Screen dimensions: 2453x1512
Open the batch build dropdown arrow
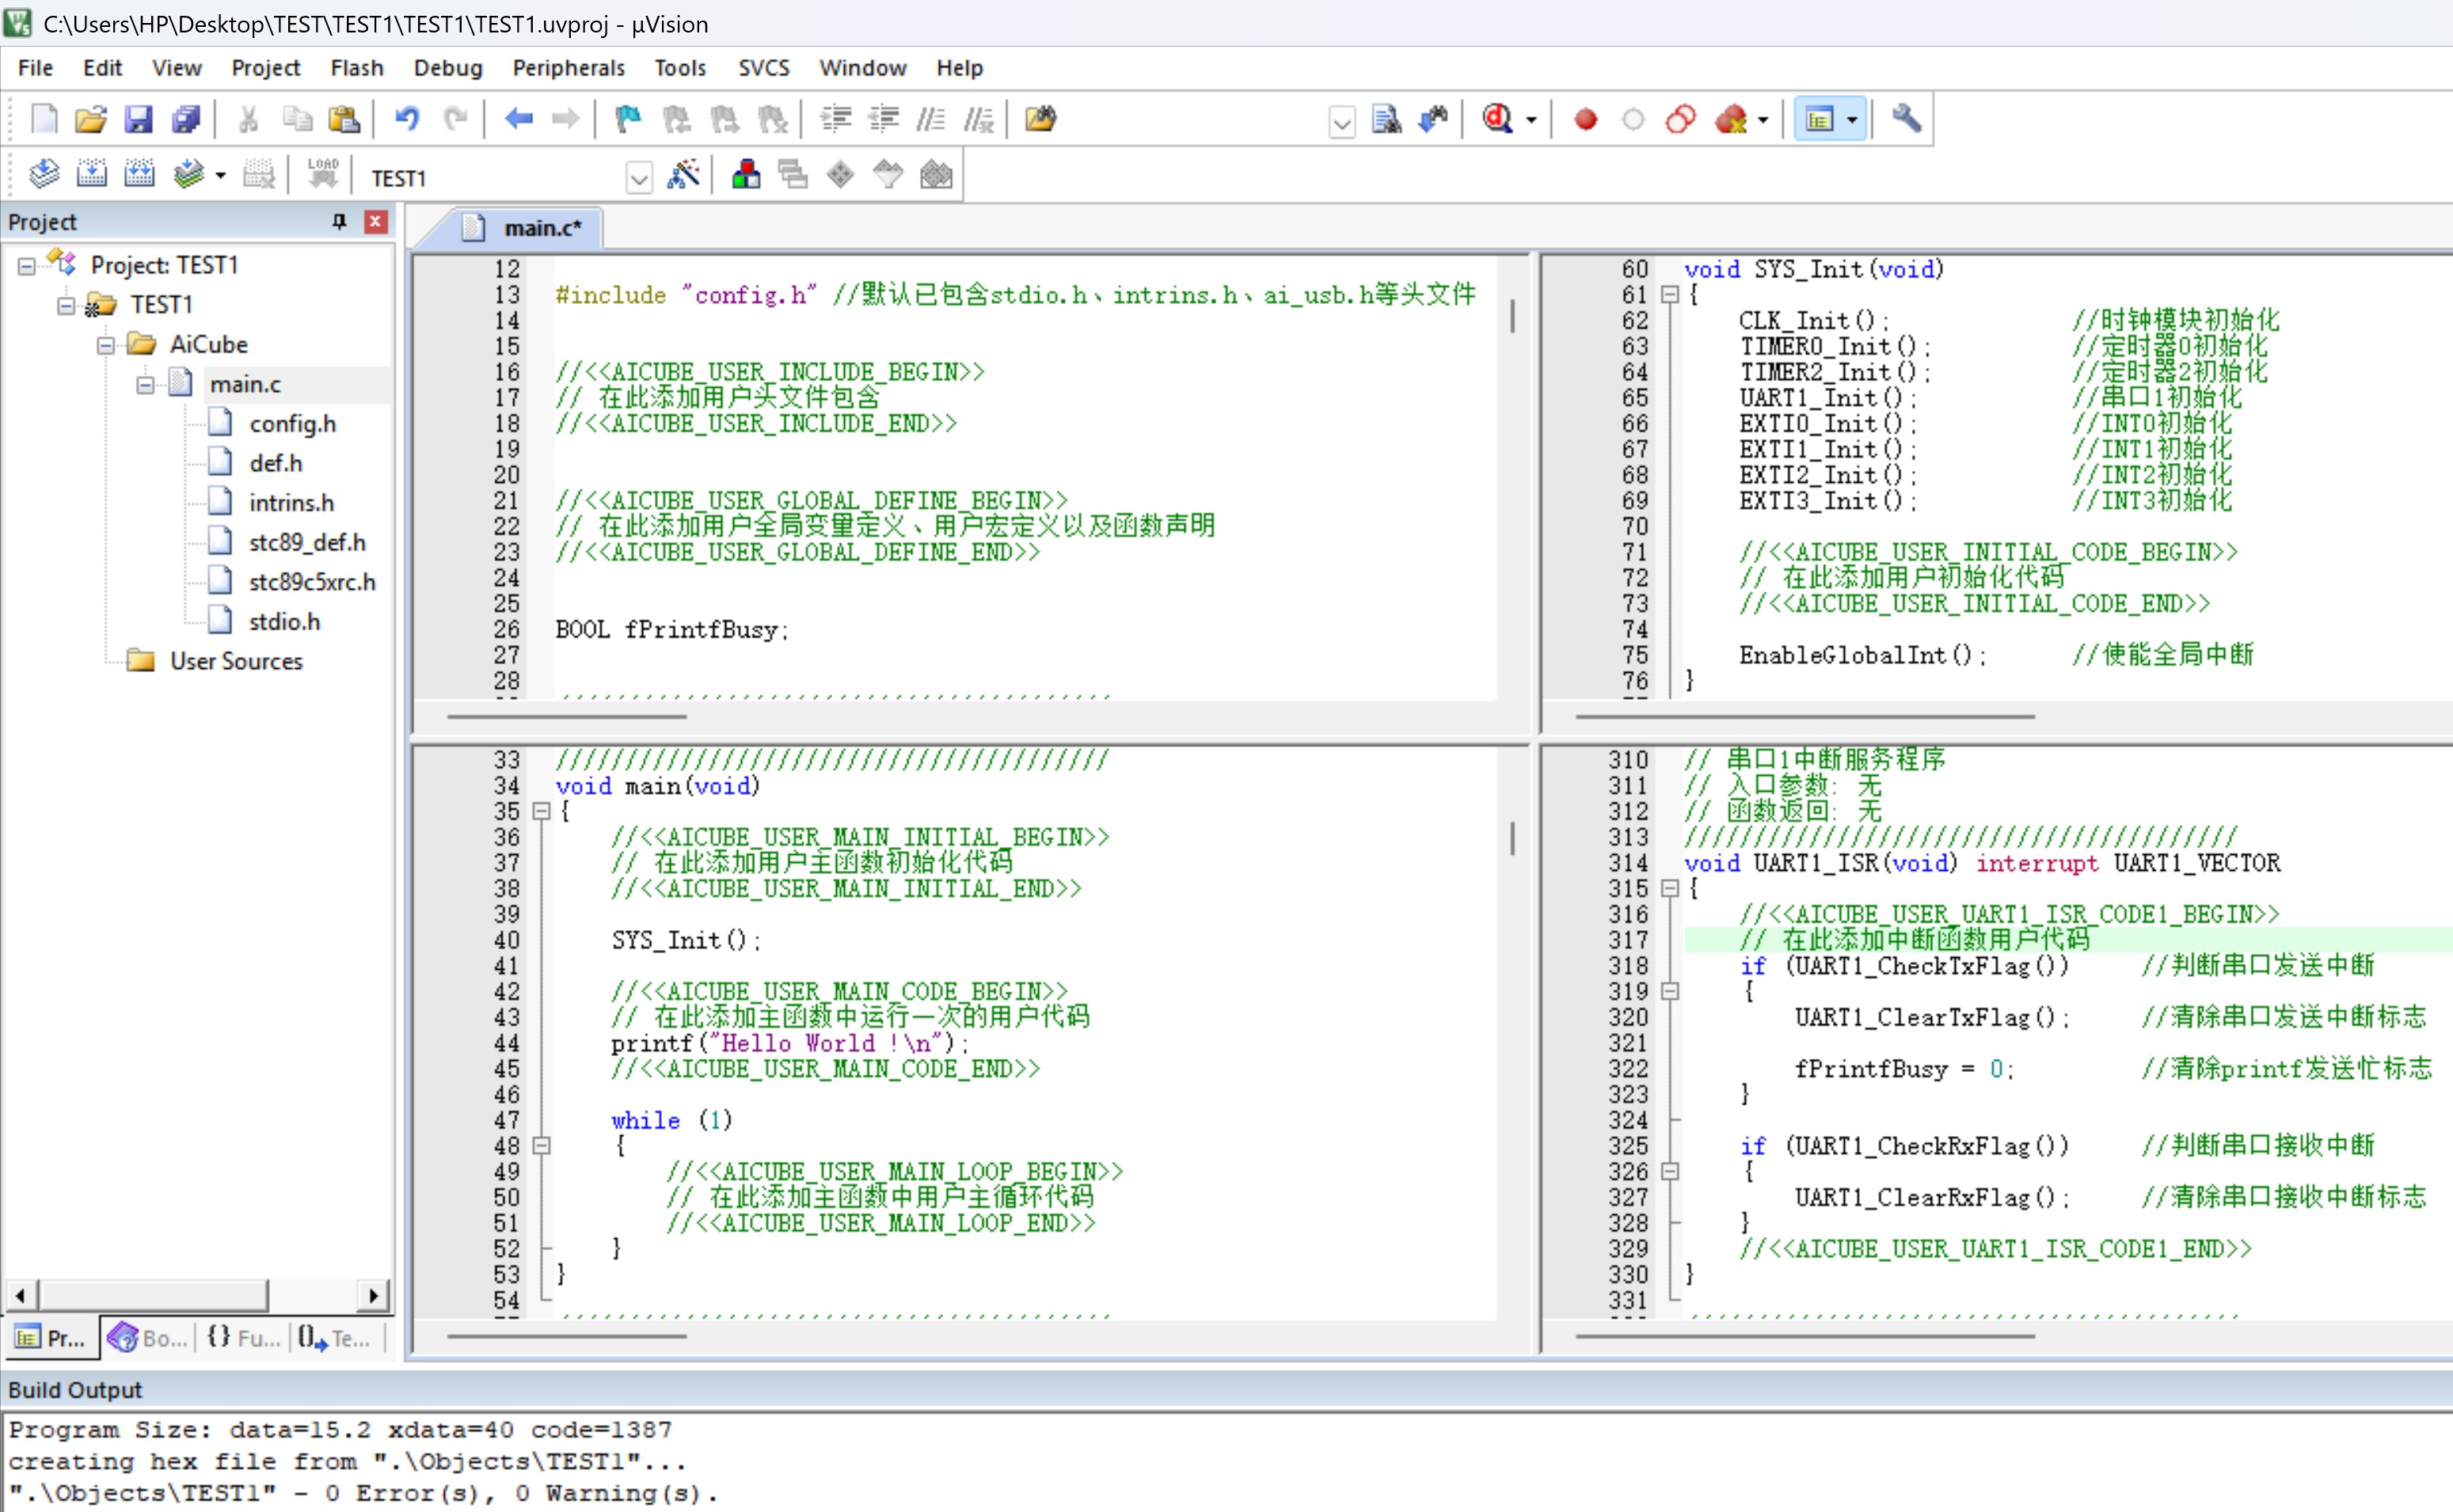221,175
